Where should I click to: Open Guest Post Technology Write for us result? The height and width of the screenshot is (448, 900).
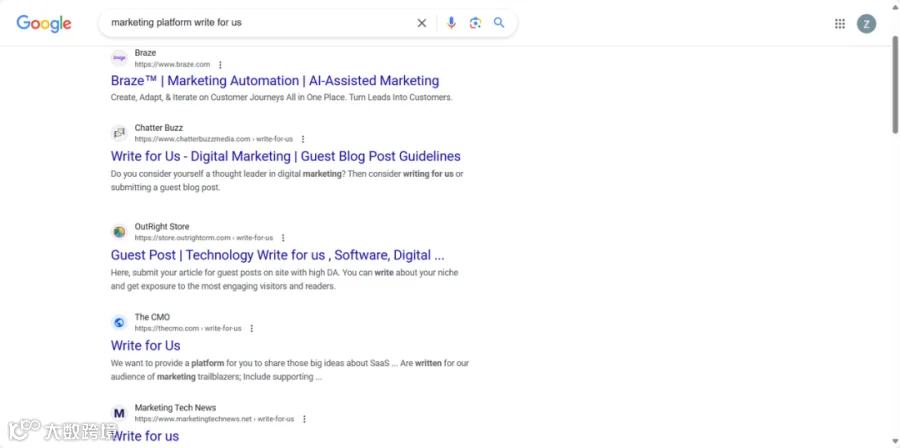(278, 255)
